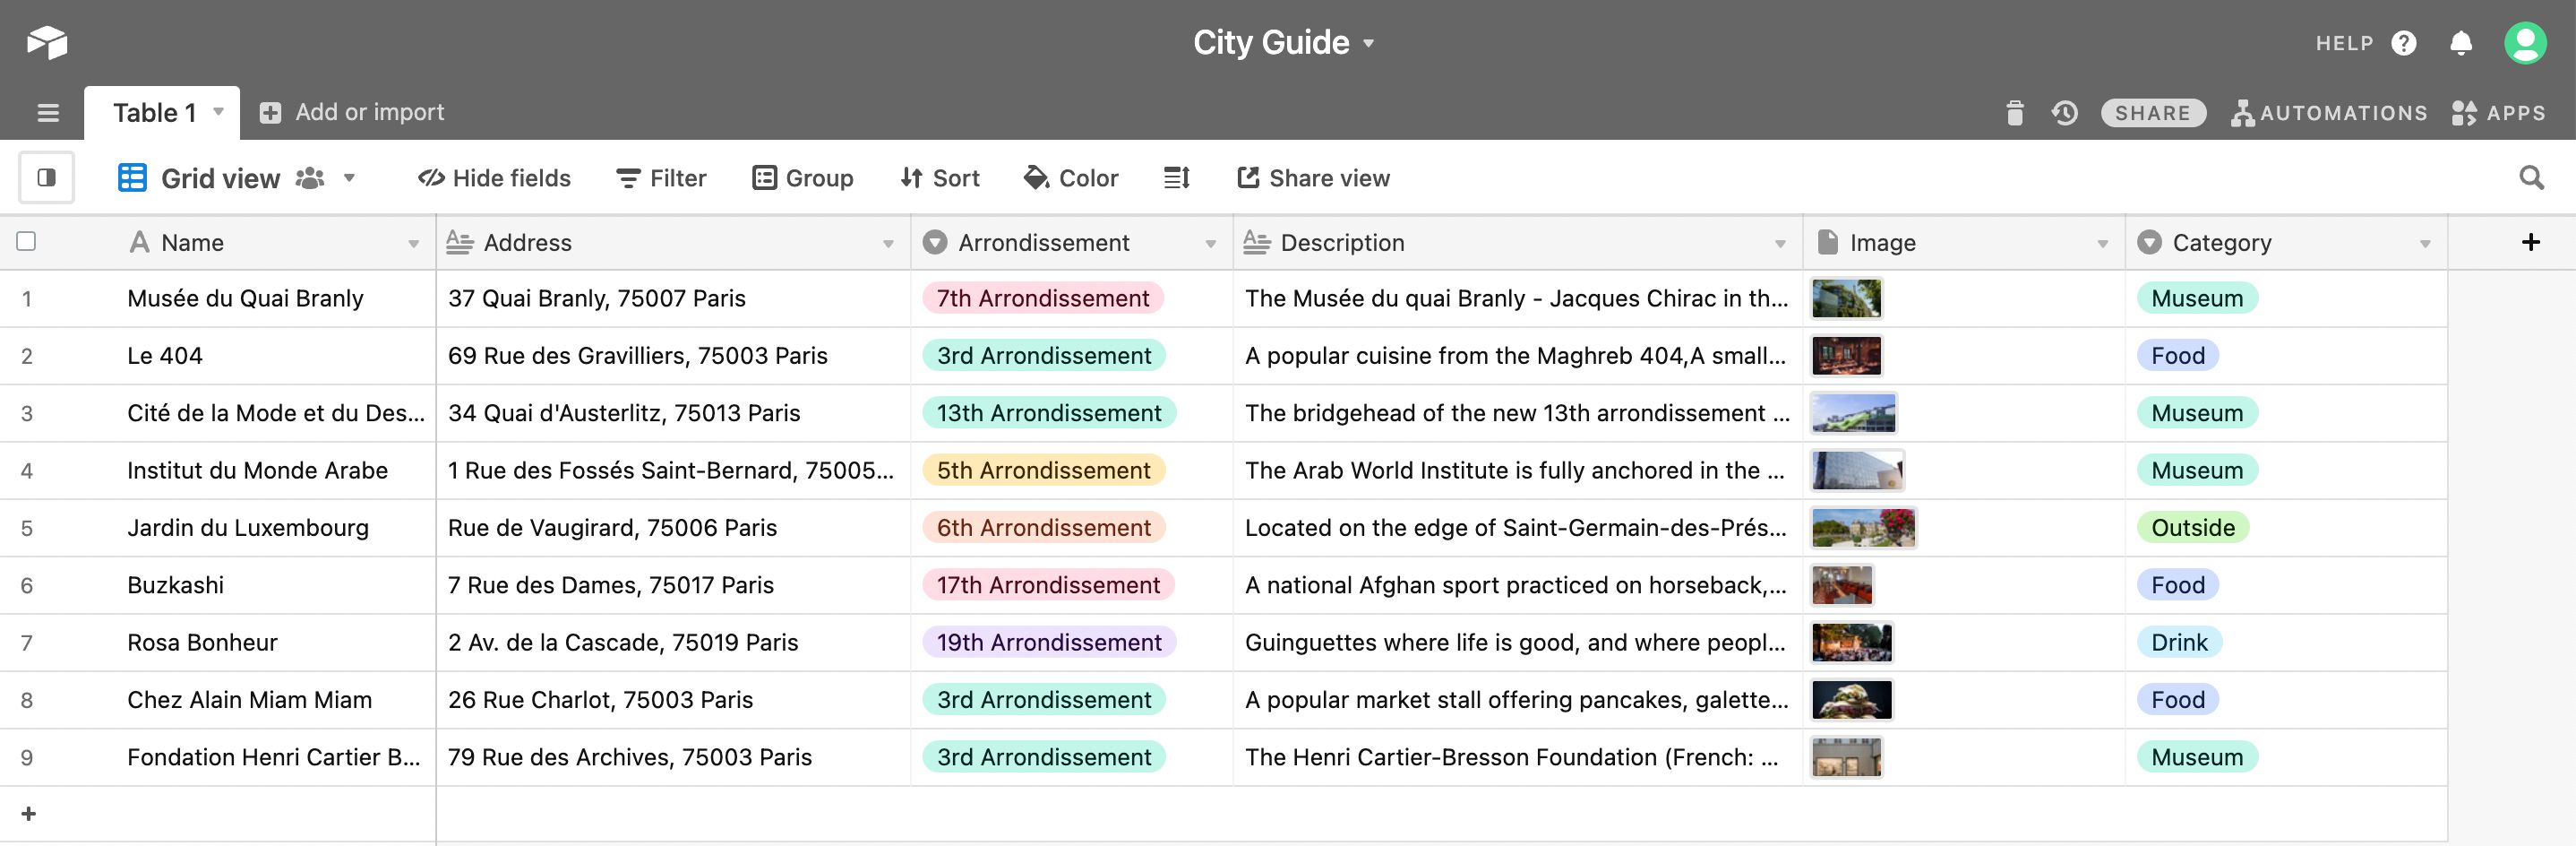Click the Jardin du Luxembourg image thumbnail
2576x846 pixels.
[x=1862, y=528]
